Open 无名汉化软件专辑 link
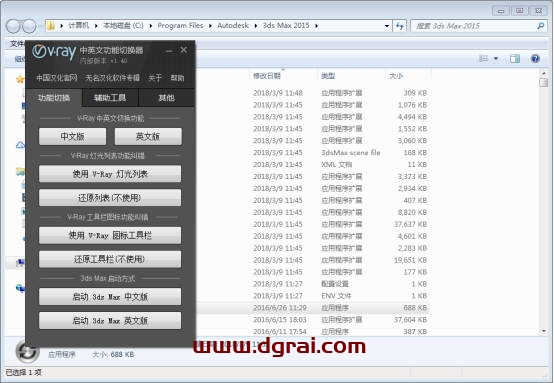The height and width of the screenshot is (383, 554). point(112,78)
